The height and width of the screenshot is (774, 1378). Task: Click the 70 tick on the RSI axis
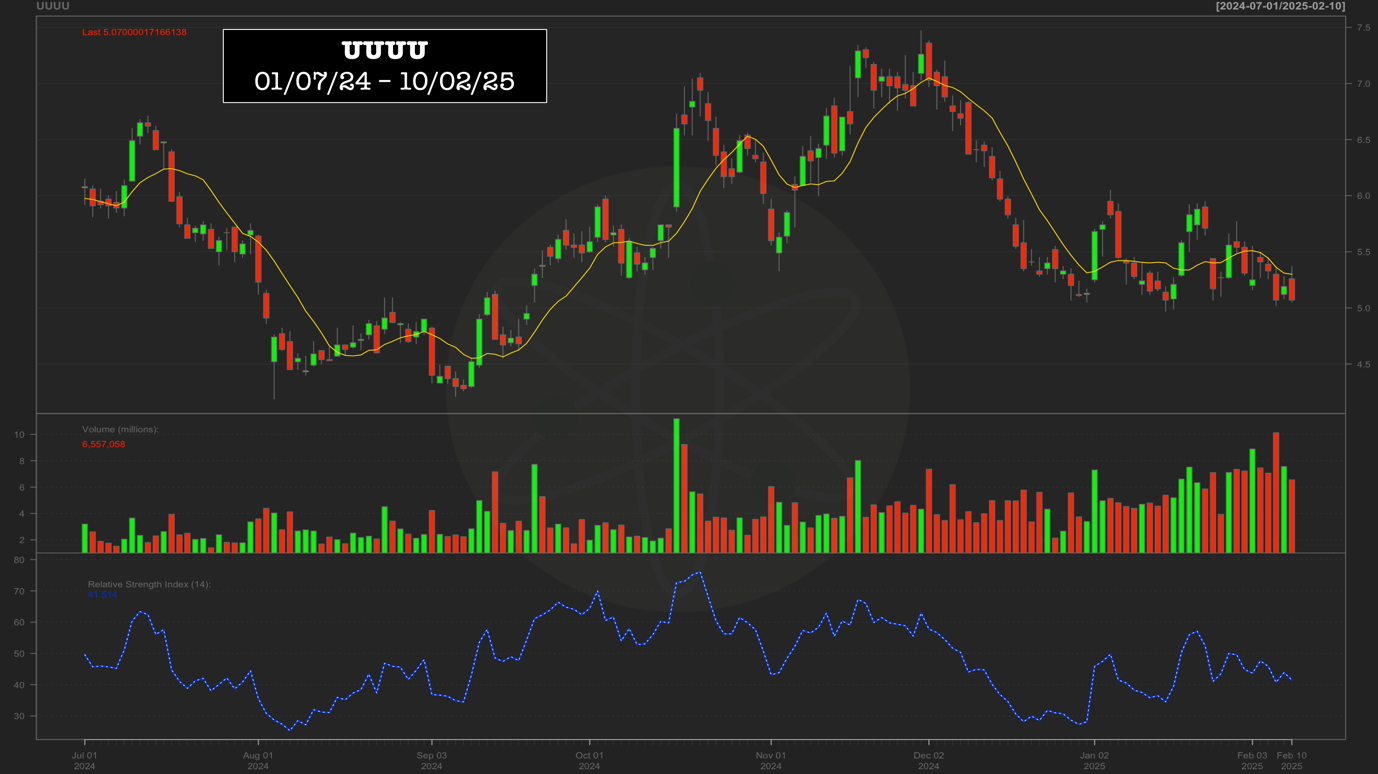tap(19, 592)
